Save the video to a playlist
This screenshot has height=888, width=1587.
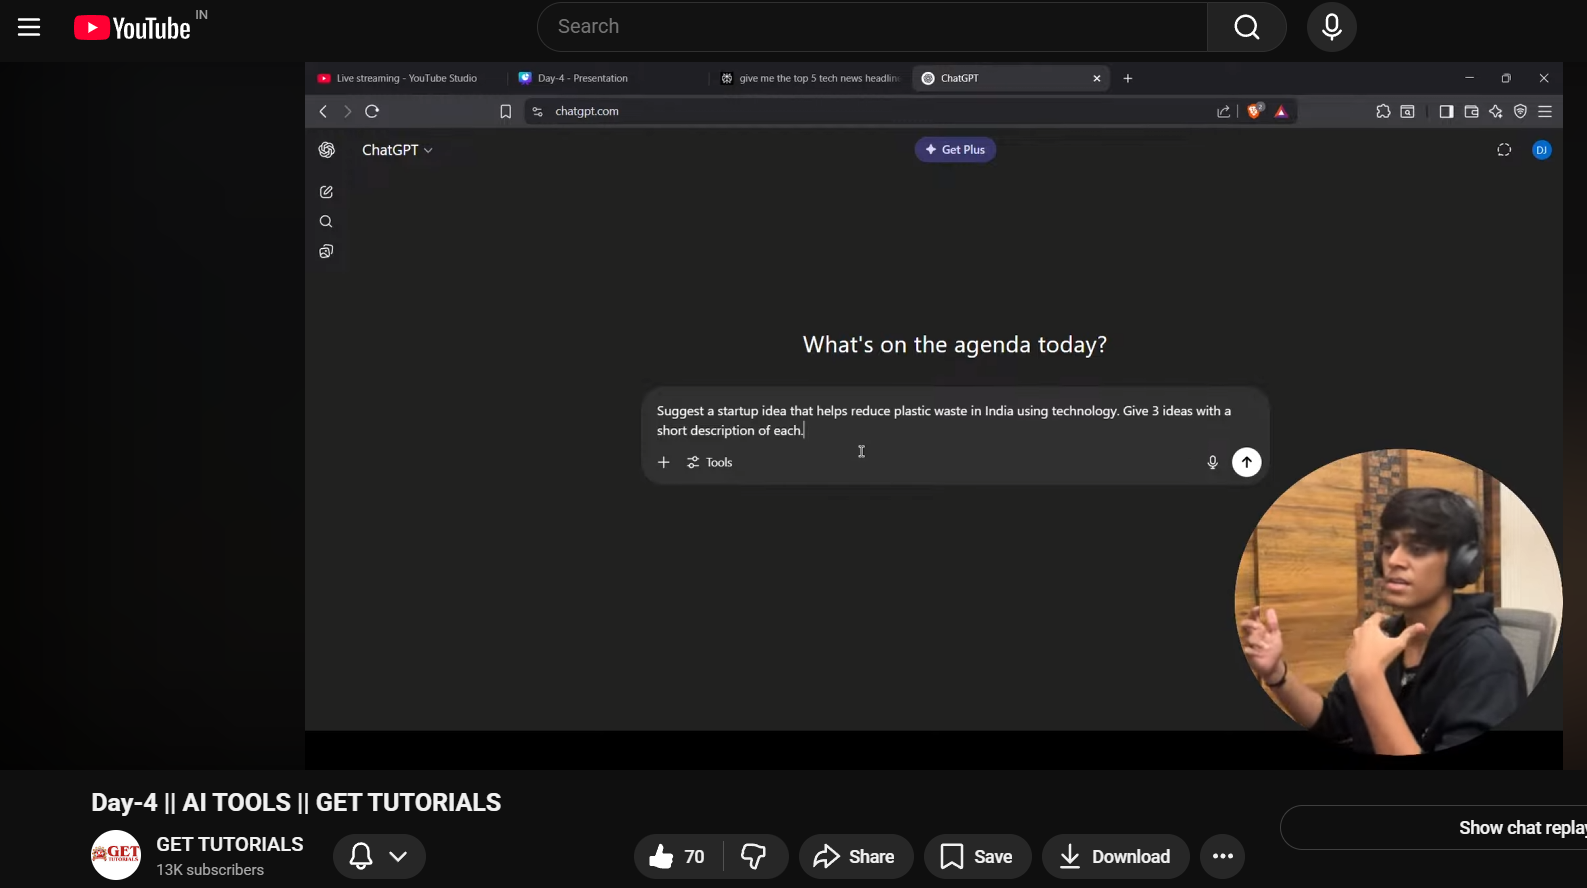tap(977, 856)
